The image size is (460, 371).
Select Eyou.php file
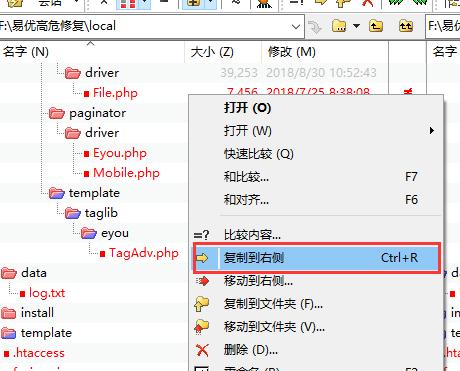[x=115, y=153]
